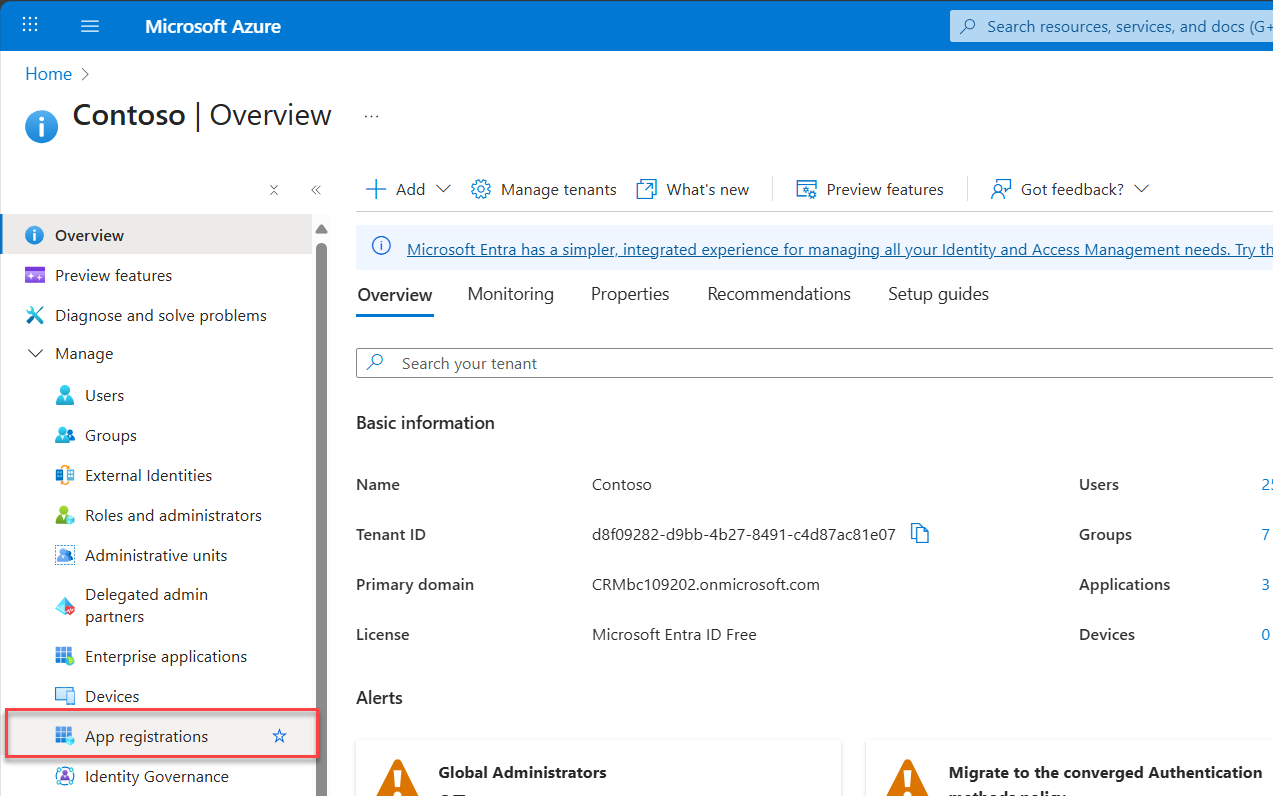The height and width of the screenshot is (796, 1273).
Task: Click the sidebar scrollbar up arrow
Action: tap(321, 229)
